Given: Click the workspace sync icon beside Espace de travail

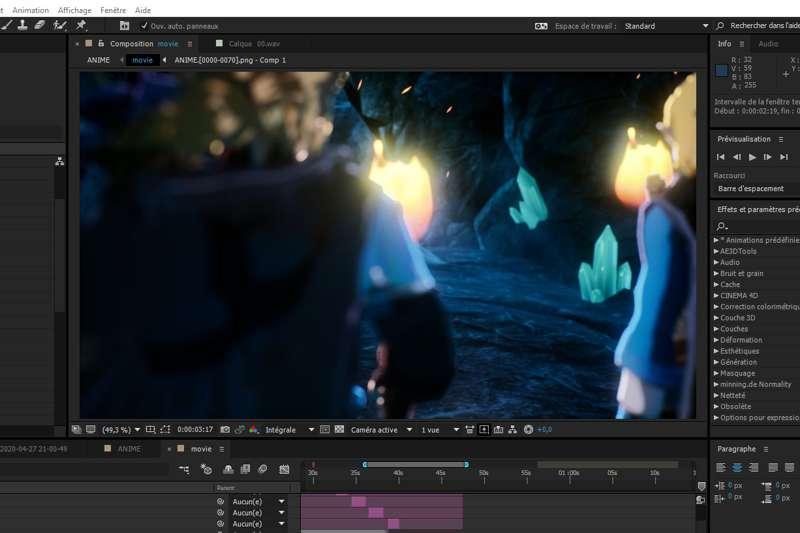Looking at the screenshot, I should click(x=541, y=26).
